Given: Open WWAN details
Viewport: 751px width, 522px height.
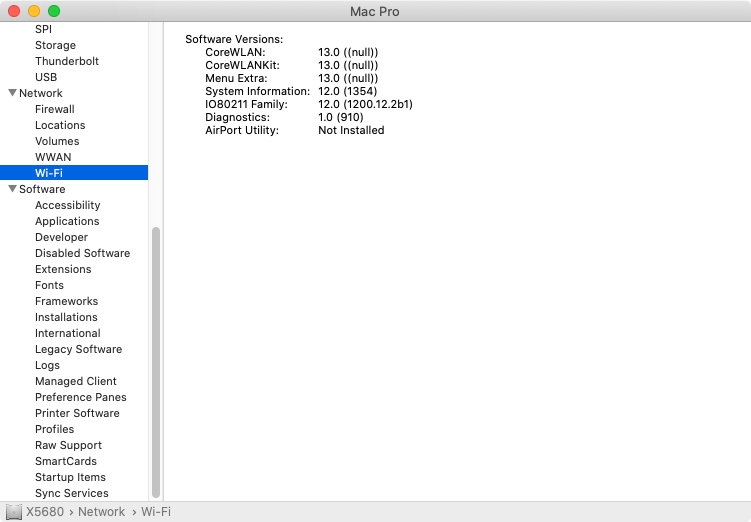Looking at the screenshot, I should (53, 157).
